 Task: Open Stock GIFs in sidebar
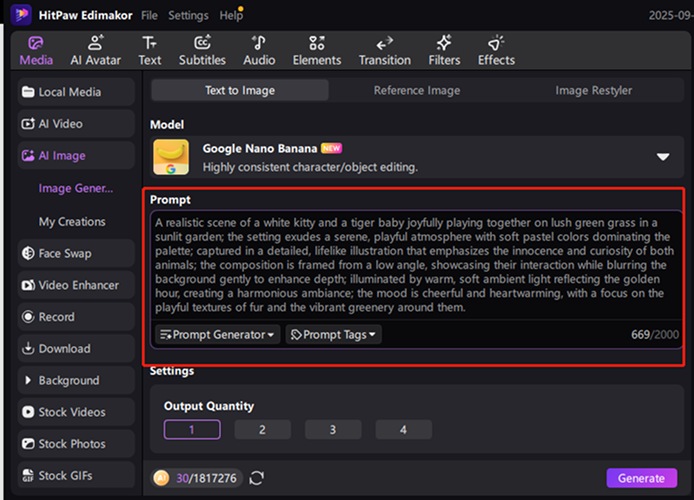click(x=76, y=476)
